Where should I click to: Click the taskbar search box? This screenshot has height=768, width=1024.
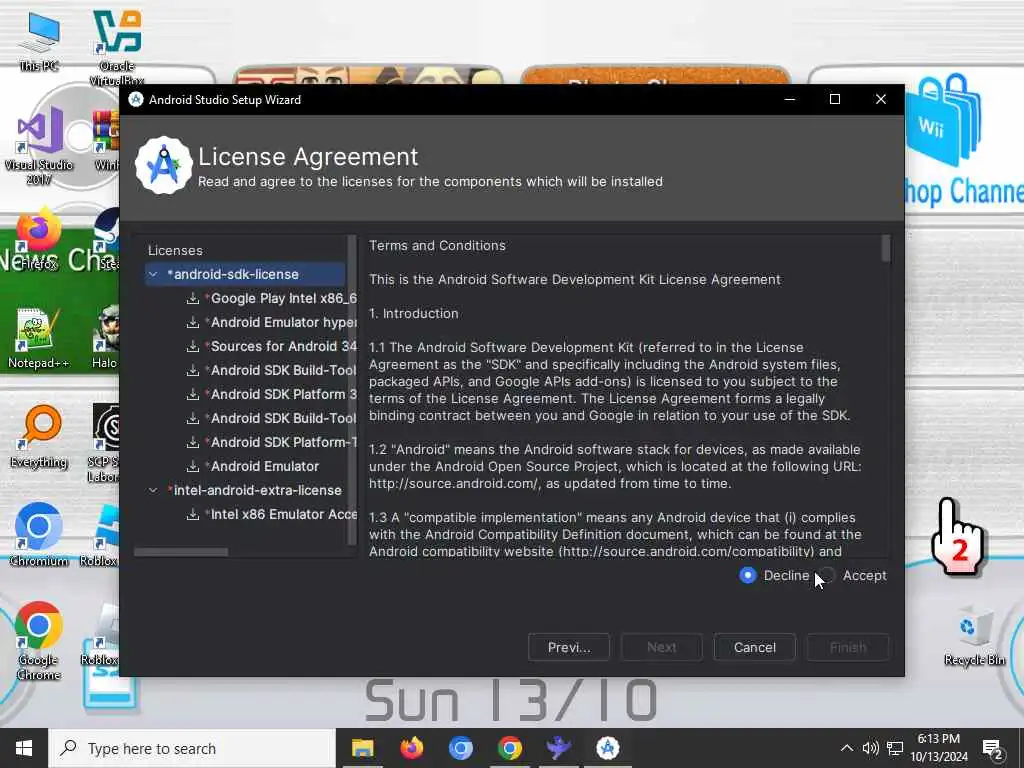[192, 748]
